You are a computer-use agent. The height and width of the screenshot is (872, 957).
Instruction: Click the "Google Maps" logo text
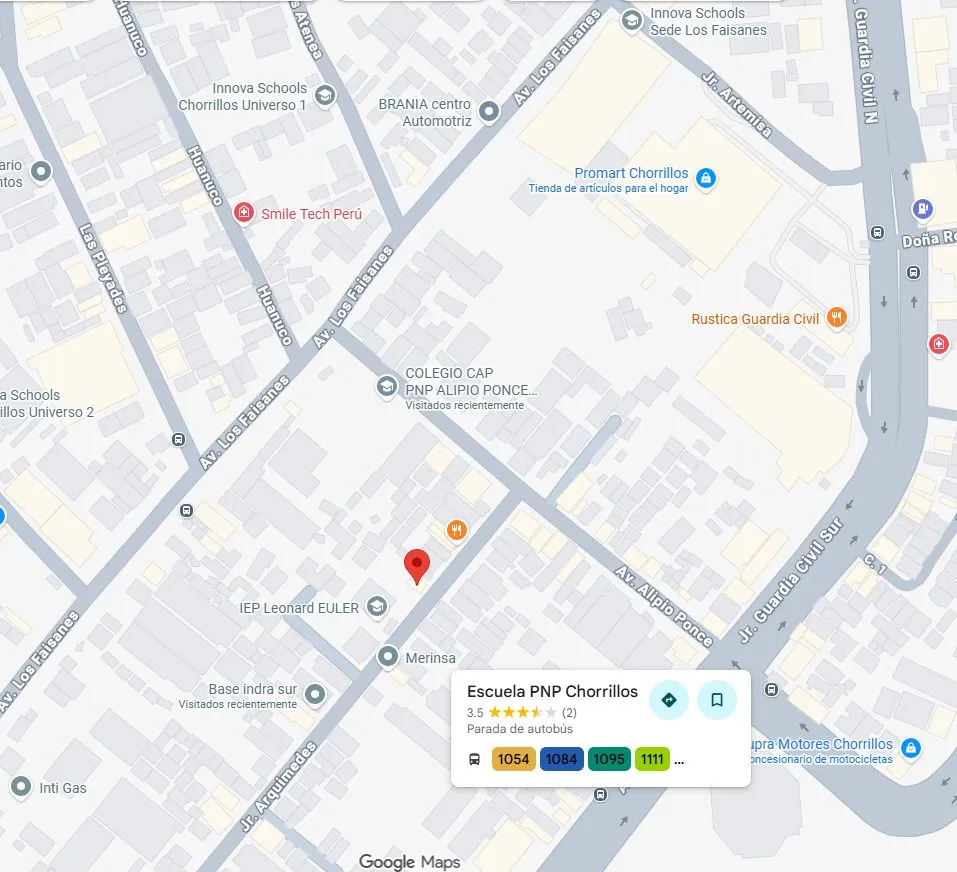point(410,862)
